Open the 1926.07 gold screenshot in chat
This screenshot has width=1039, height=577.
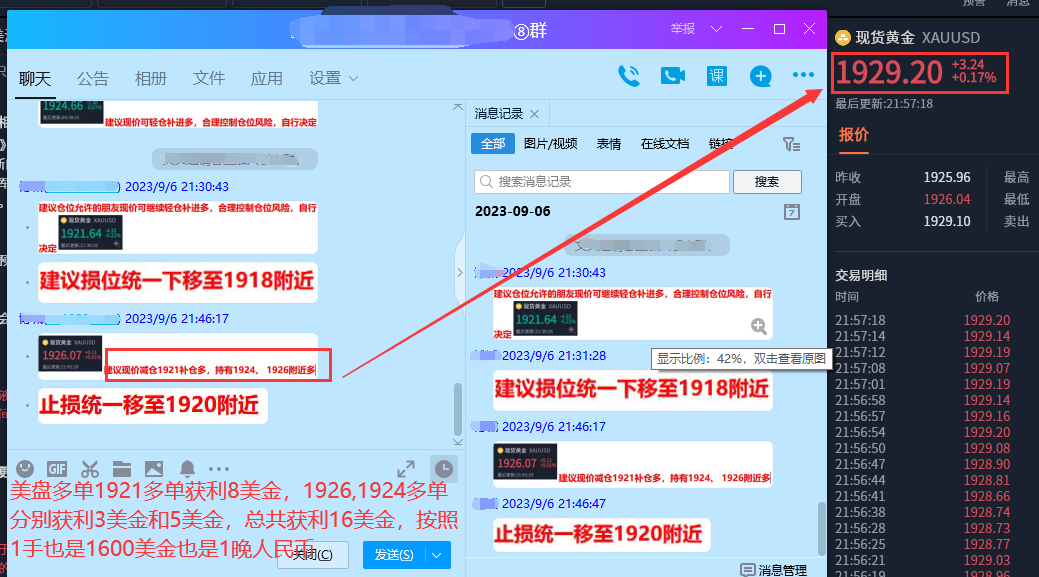(71, 354)
